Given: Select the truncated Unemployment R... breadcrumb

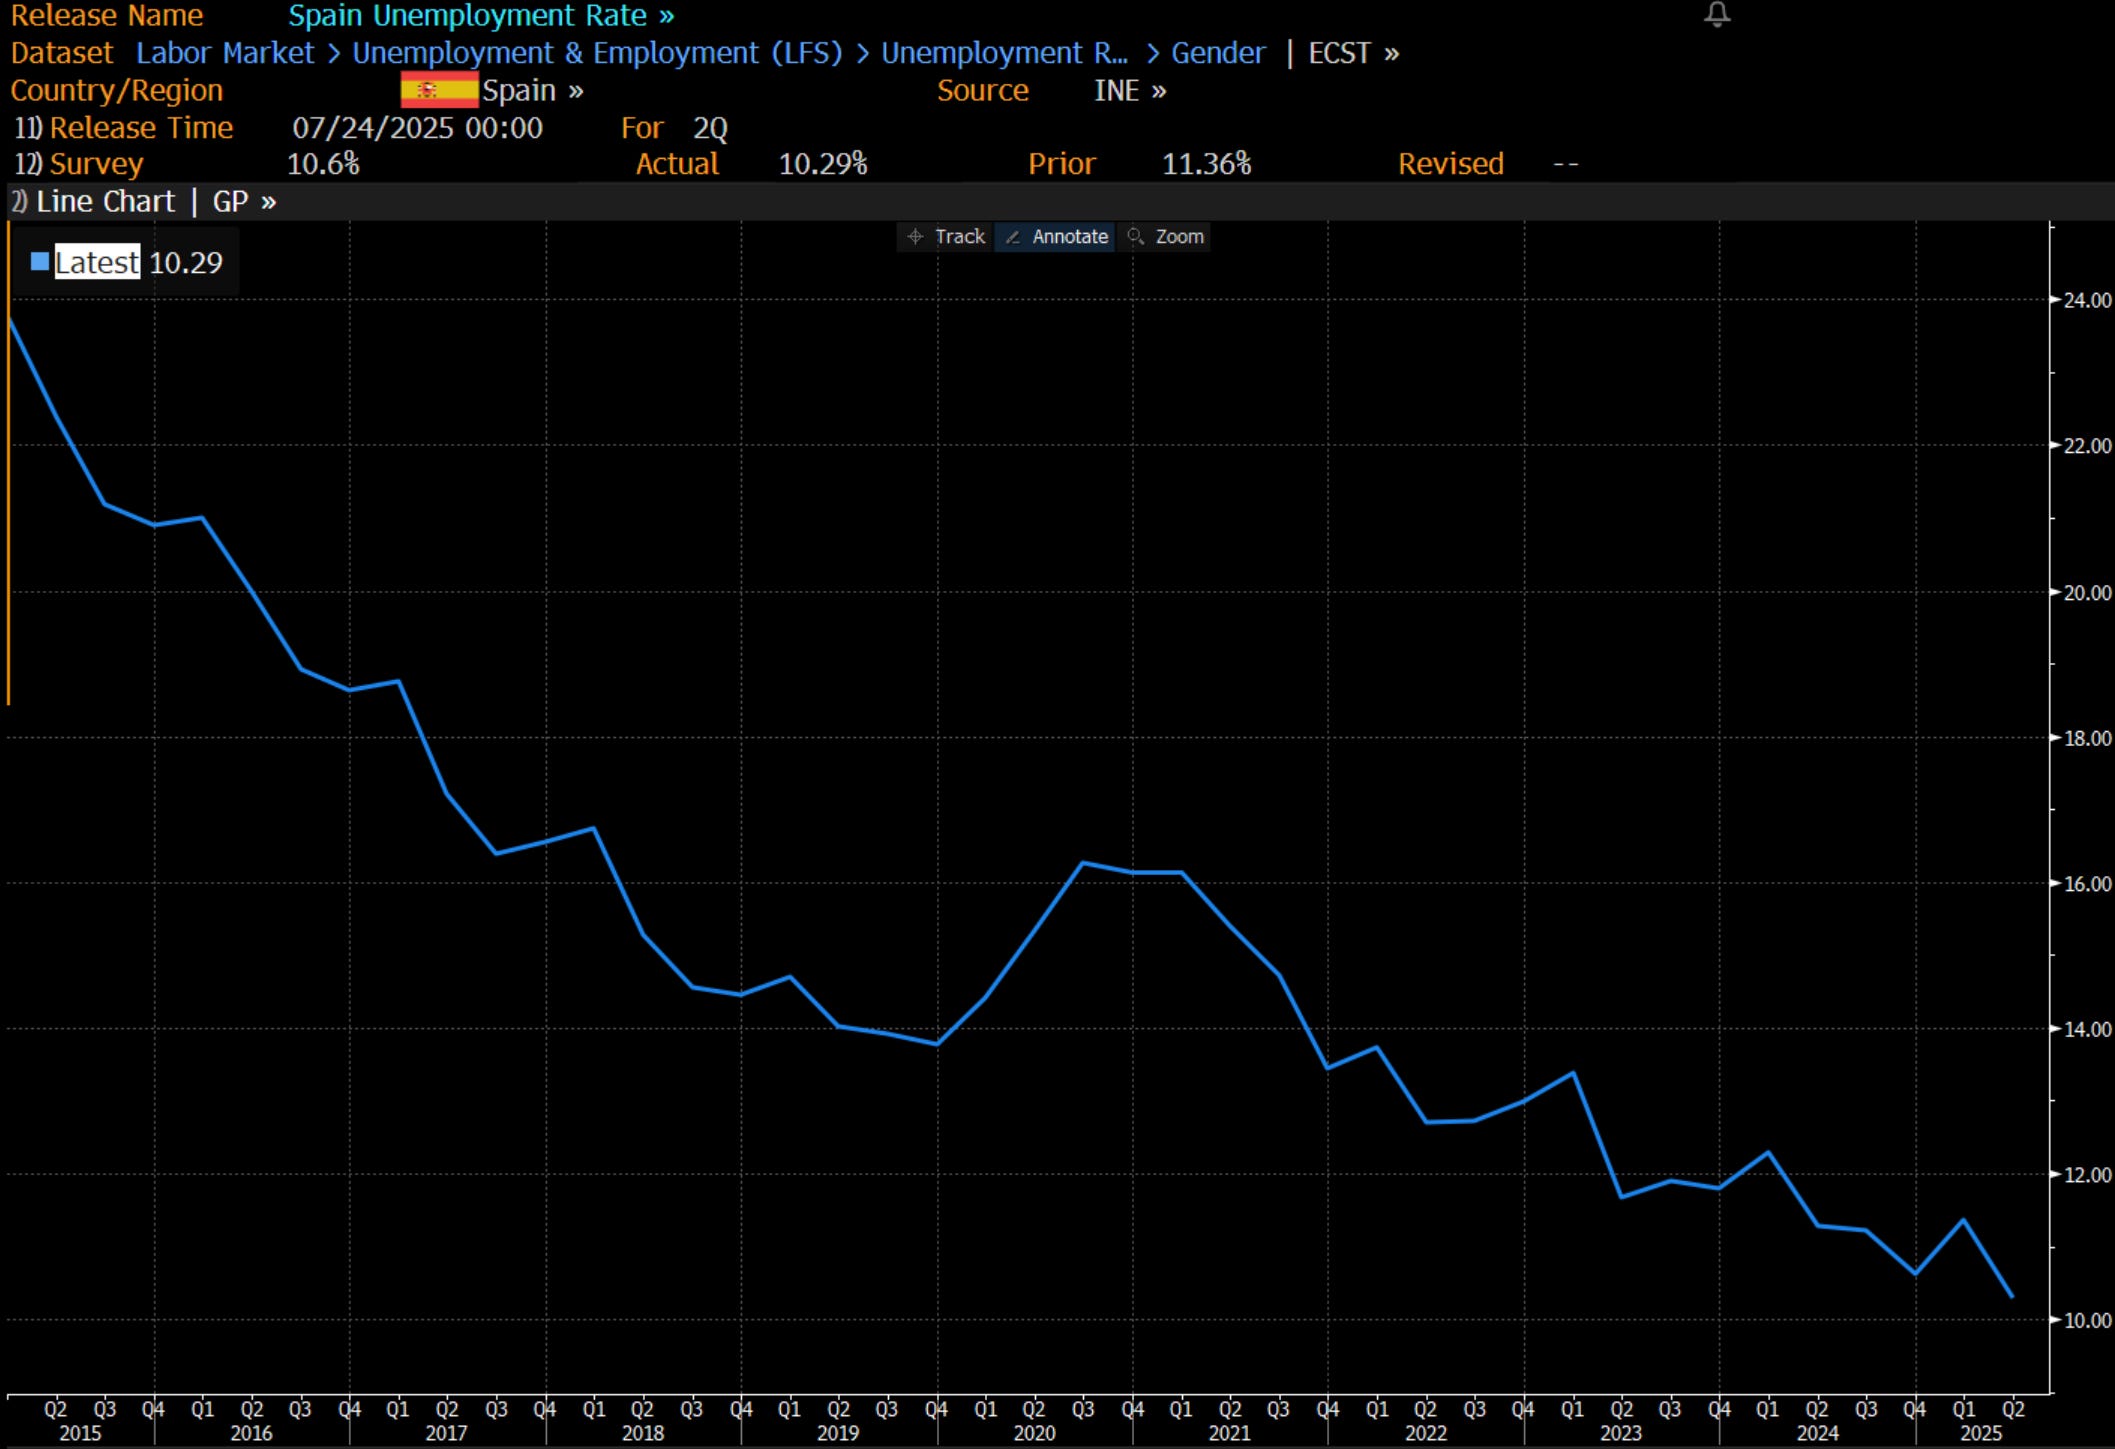Looking at the screenshot, I should 1003,53.
